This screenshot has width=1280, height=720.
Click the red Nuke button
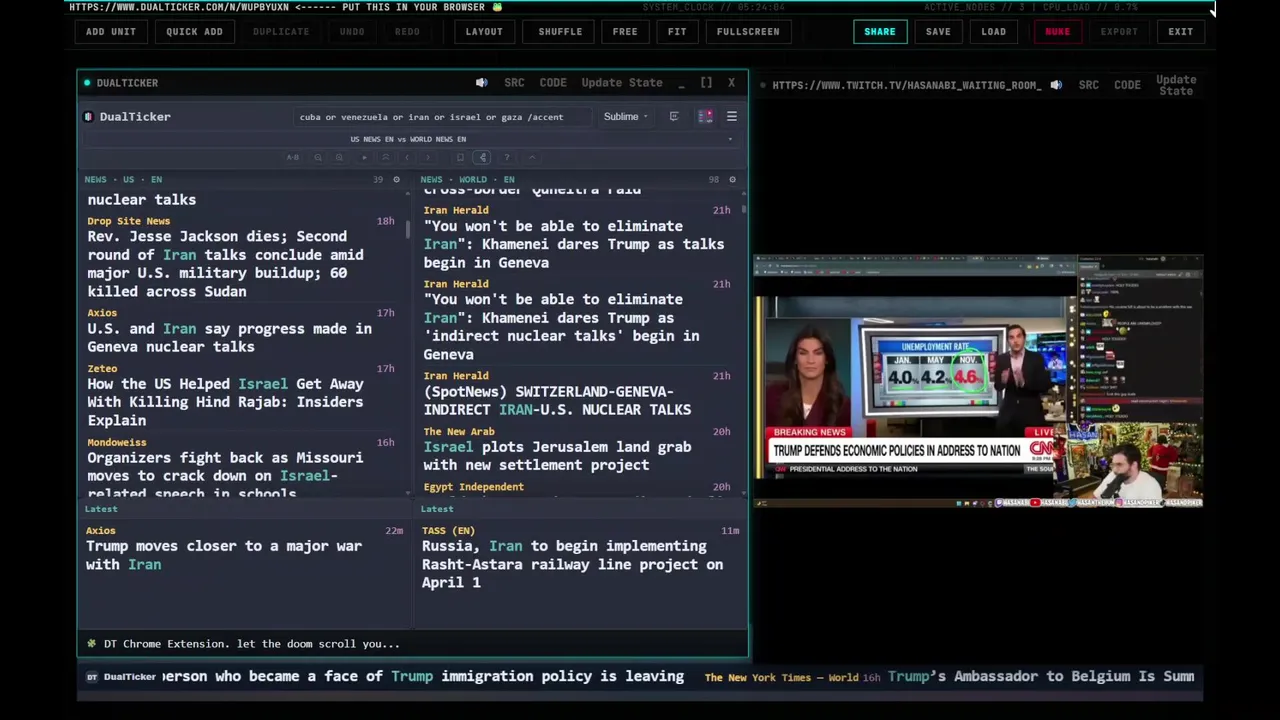(x=1057, y=32)
